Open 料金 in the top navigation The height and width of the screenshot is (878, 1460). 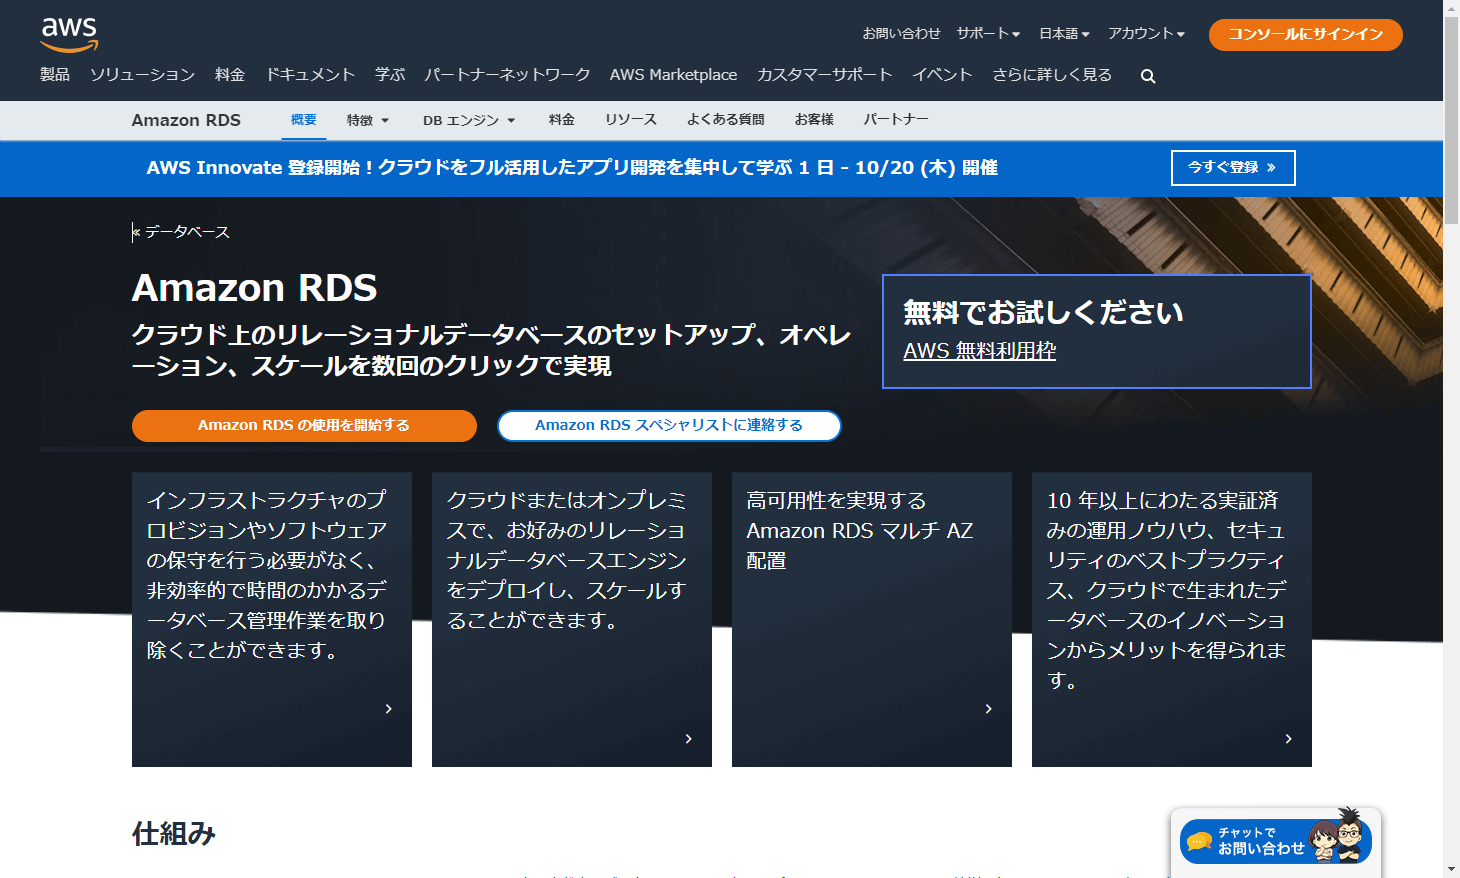[230, 75]
